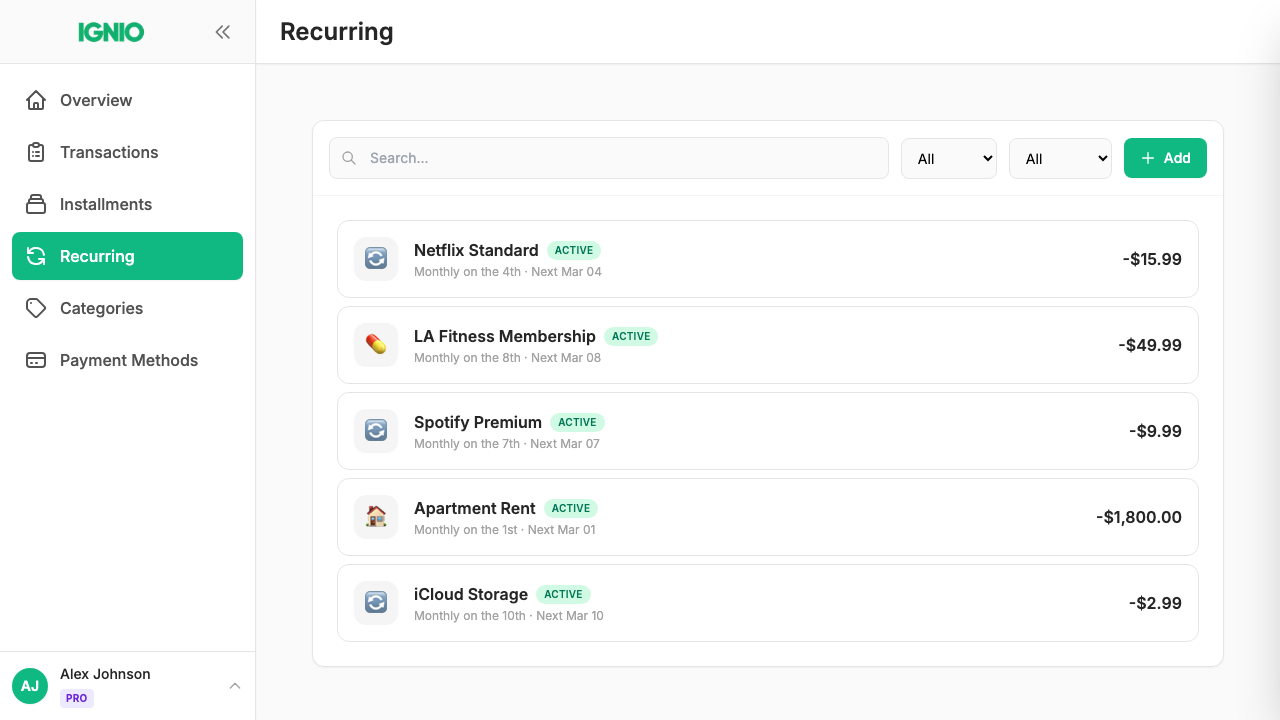Expand the Alex Johnson account menu
The height and width of the screenshot is (720, 1280).
point(234,686)
